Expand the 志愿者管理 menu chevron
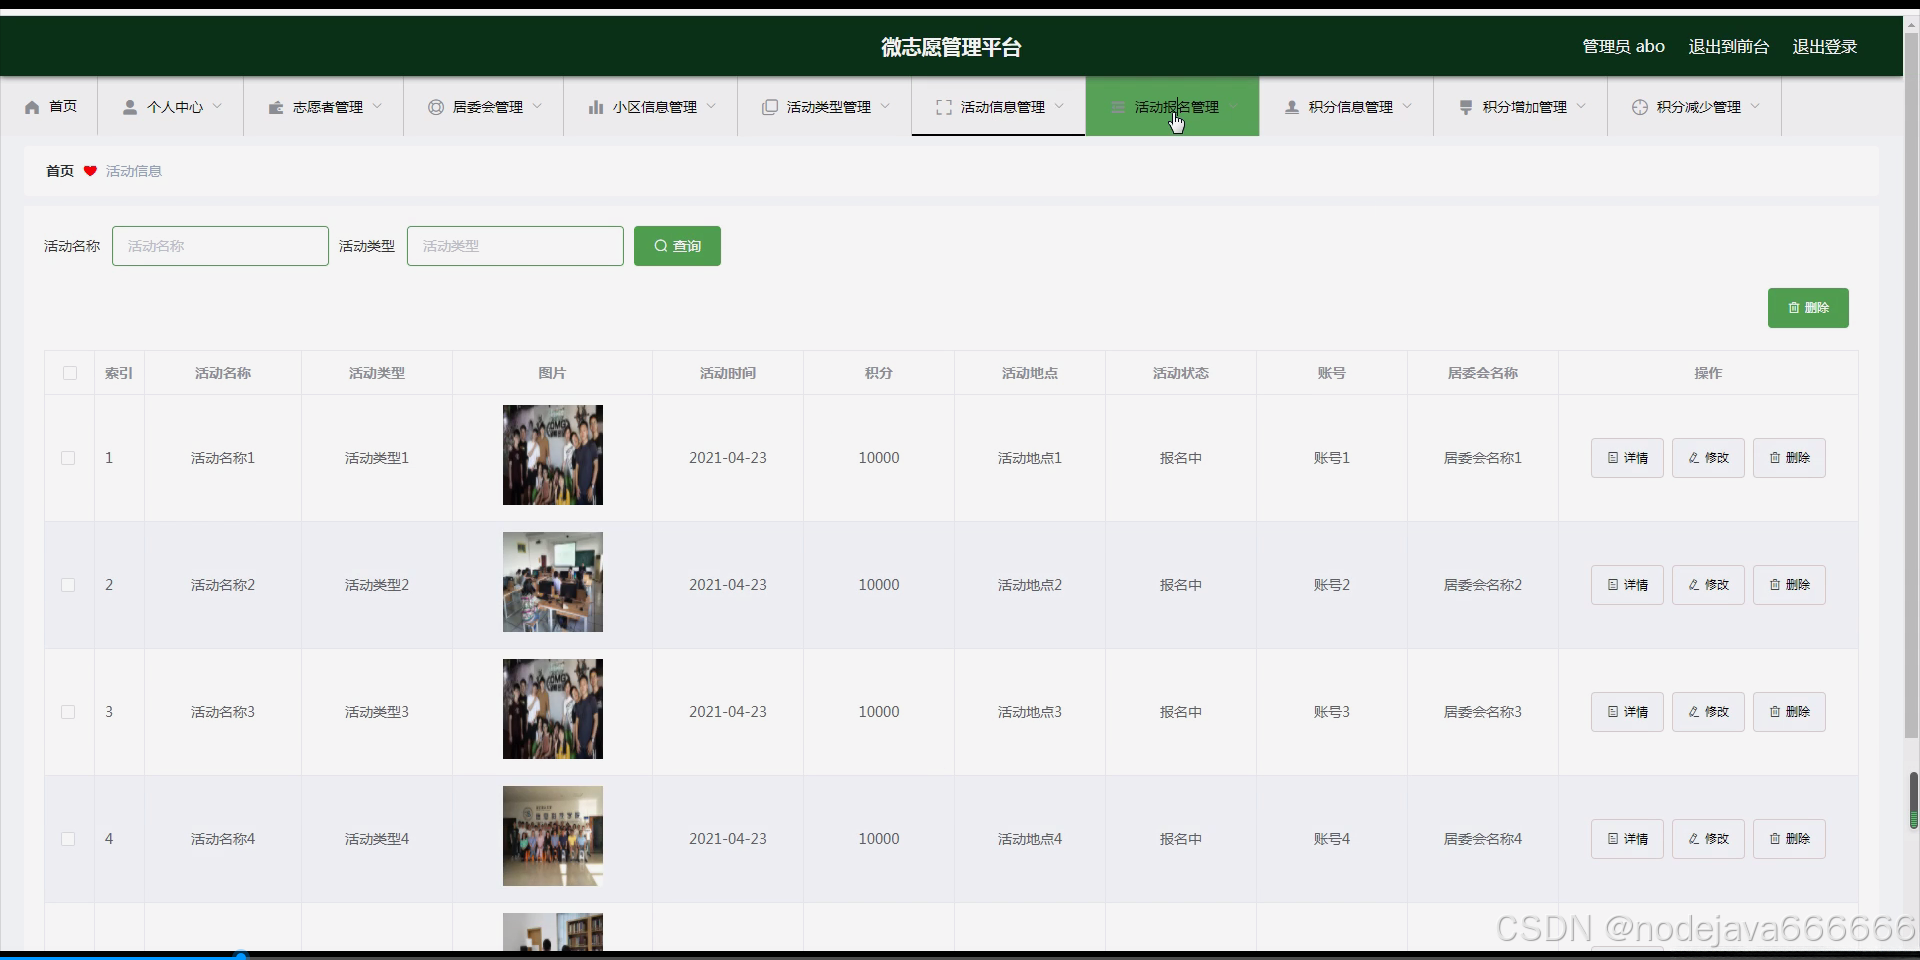1920x960 pixels. [377, 106]
